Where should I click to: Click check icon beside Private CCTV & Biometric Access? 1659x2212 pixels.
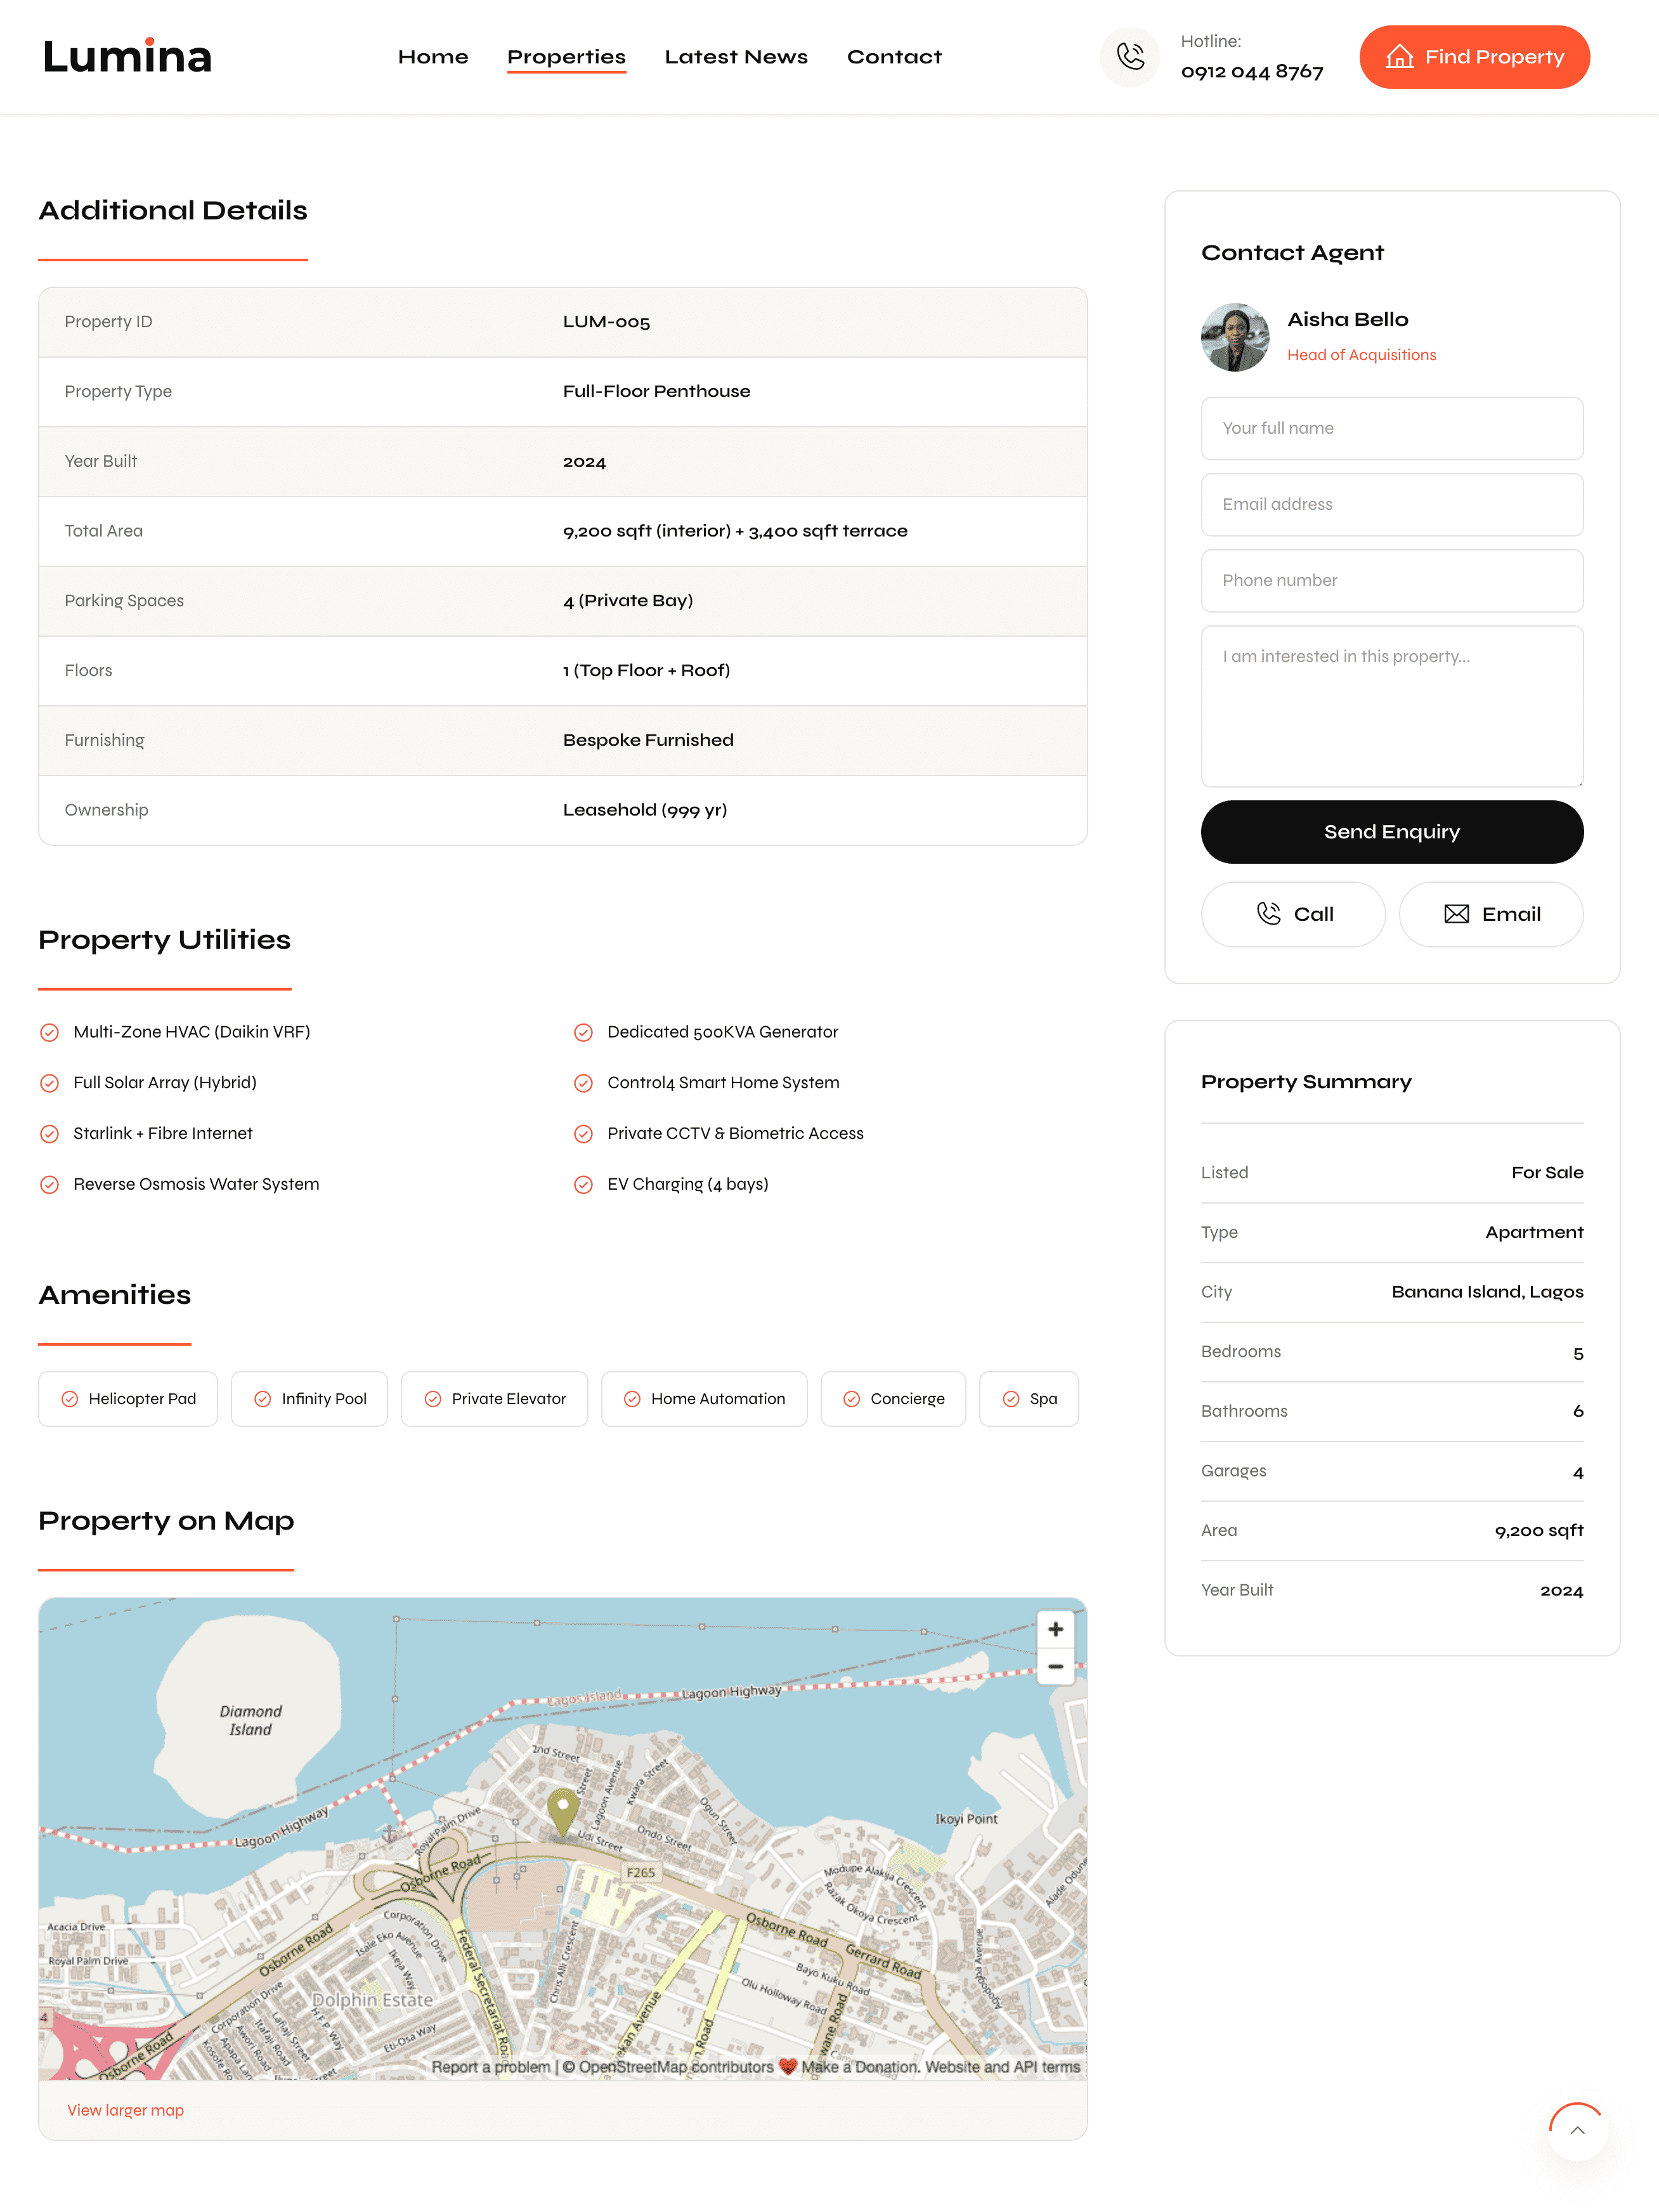pyautogui.click(x=583, y=1133)
